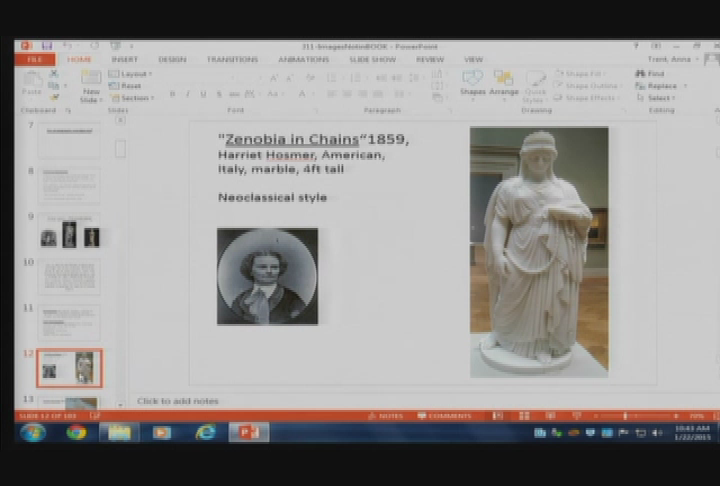This screenshot has width=720, height=486.
Task: Click the Cut scissors icon
Action: (x=54, y=73)
